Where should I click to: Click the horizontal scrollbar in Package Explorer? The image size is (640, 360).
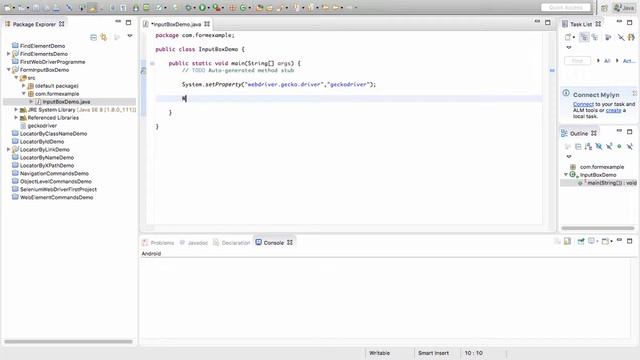point(69,341)
